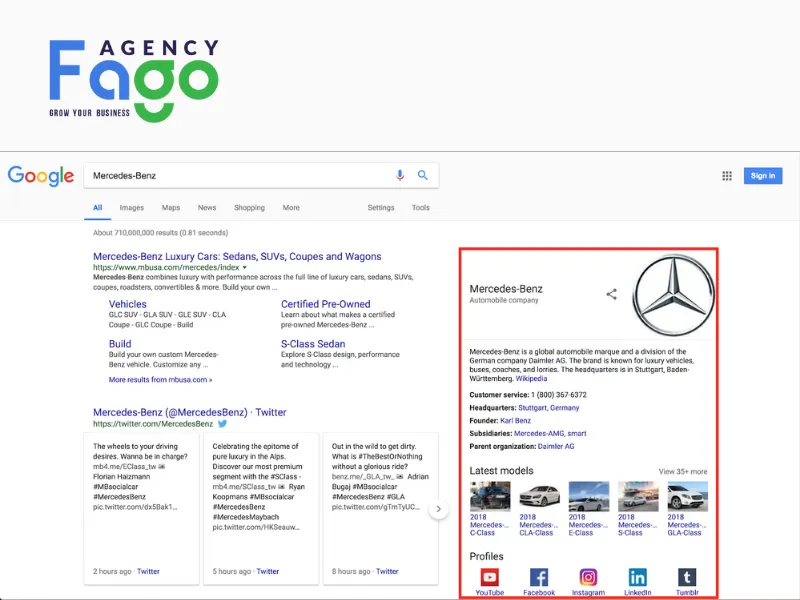This screenshot has height=600, width=800.
Task: Open the 2018 C-Class model thumbnail
Action: click(x=490, y=496)
